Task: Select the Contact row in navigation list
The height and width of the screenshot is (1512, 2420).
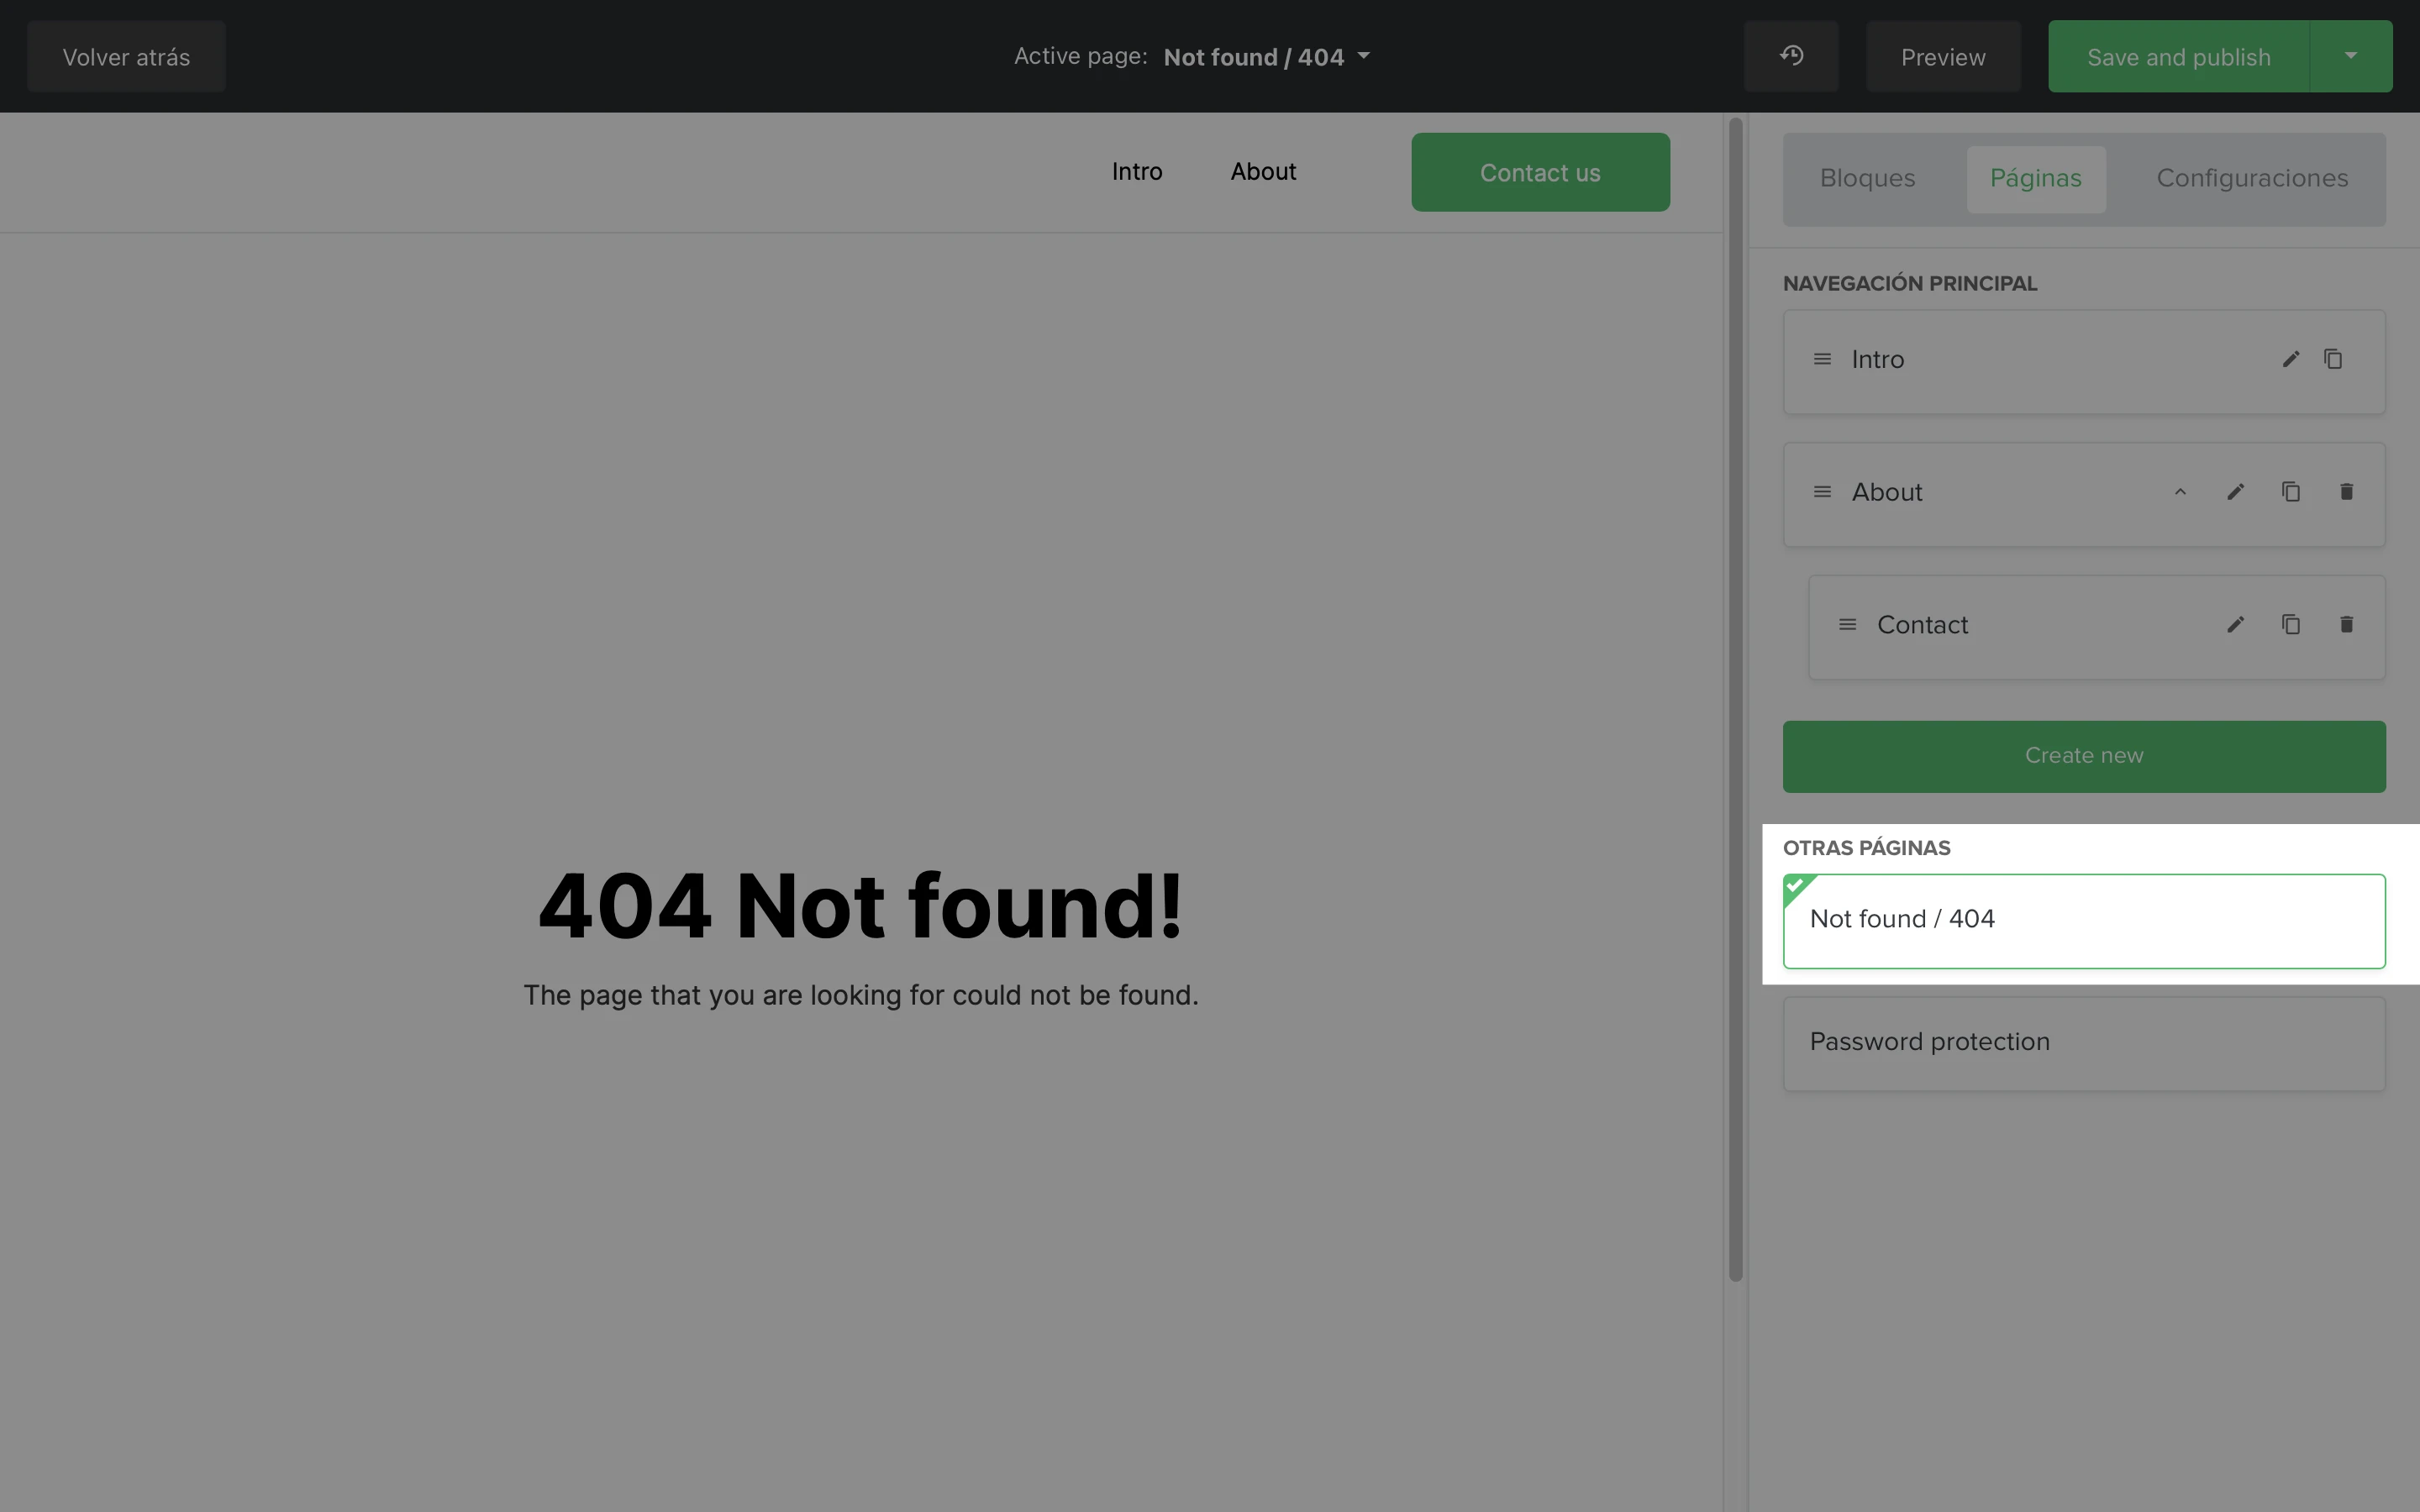Action: click(x=2097, y=627)
